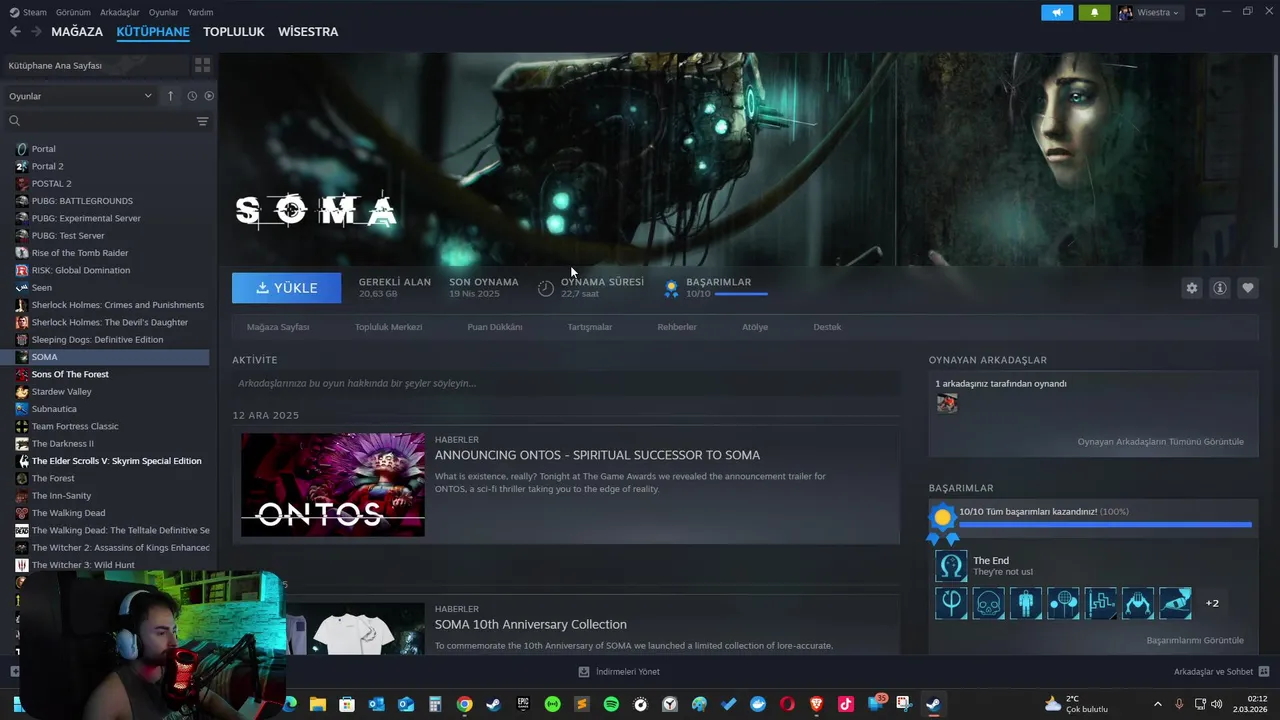Expand the Wisestra account dropdown
This screenshot has width=1280, height=720.
tap(1149, 12)
